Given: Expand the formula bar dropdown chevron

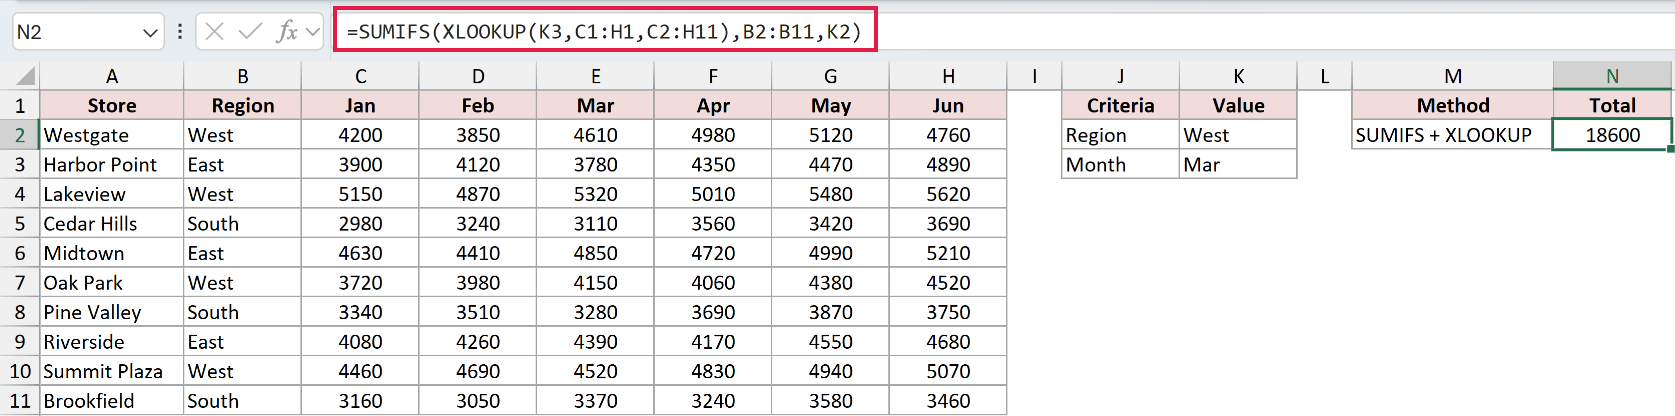Looking at the screenshot, I should click(x=313, y=32).
